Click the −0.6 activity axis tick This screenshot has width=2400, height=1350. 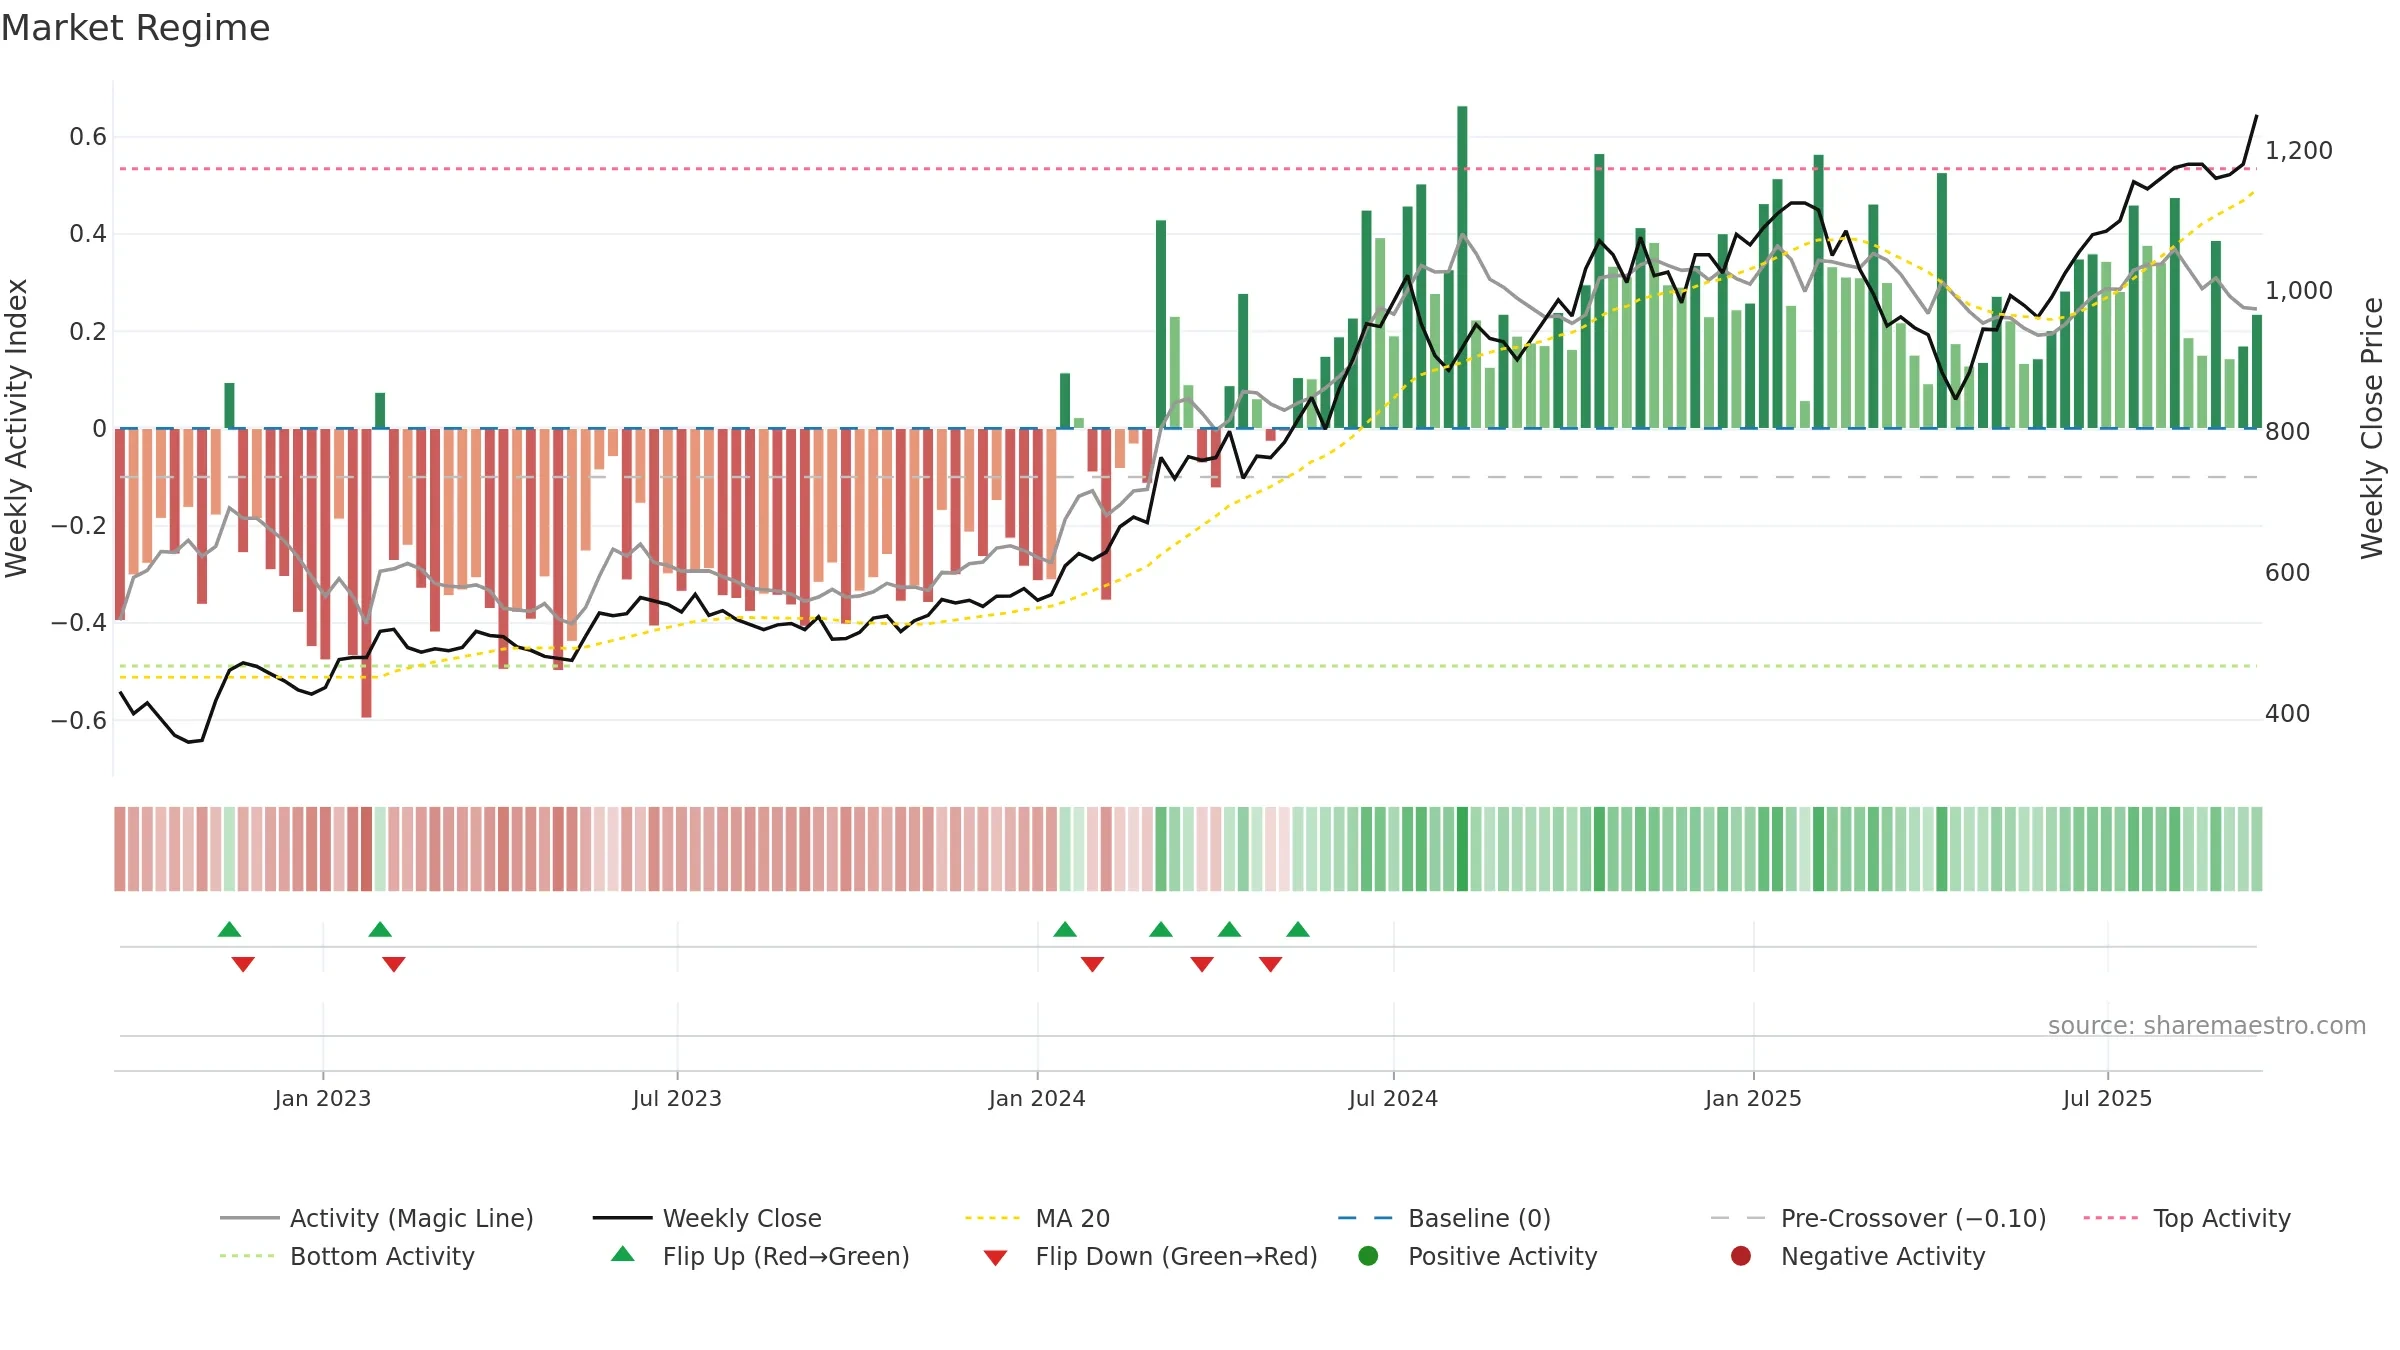[x=79, y=720]
